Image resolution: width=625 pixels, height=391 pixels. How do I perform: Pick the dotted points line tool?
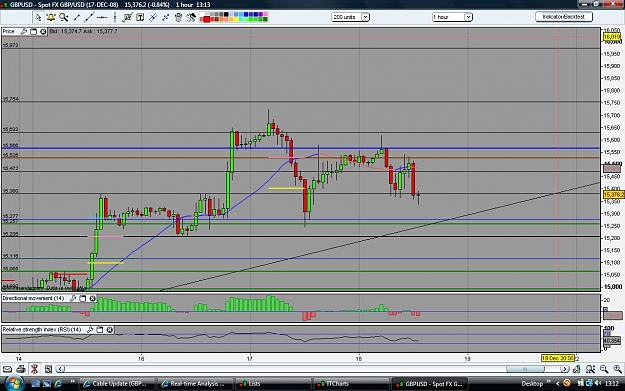tap(166, 17)
